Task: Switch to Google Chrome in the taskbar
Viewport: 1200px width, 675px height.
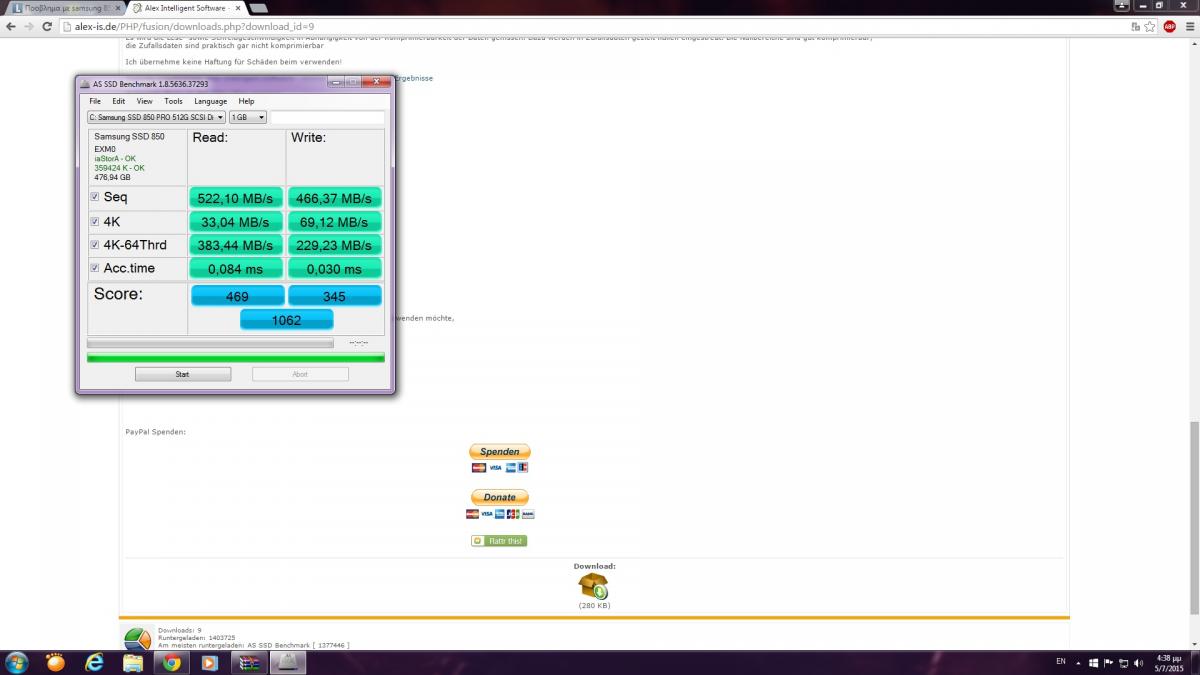Action: [171, 662]
